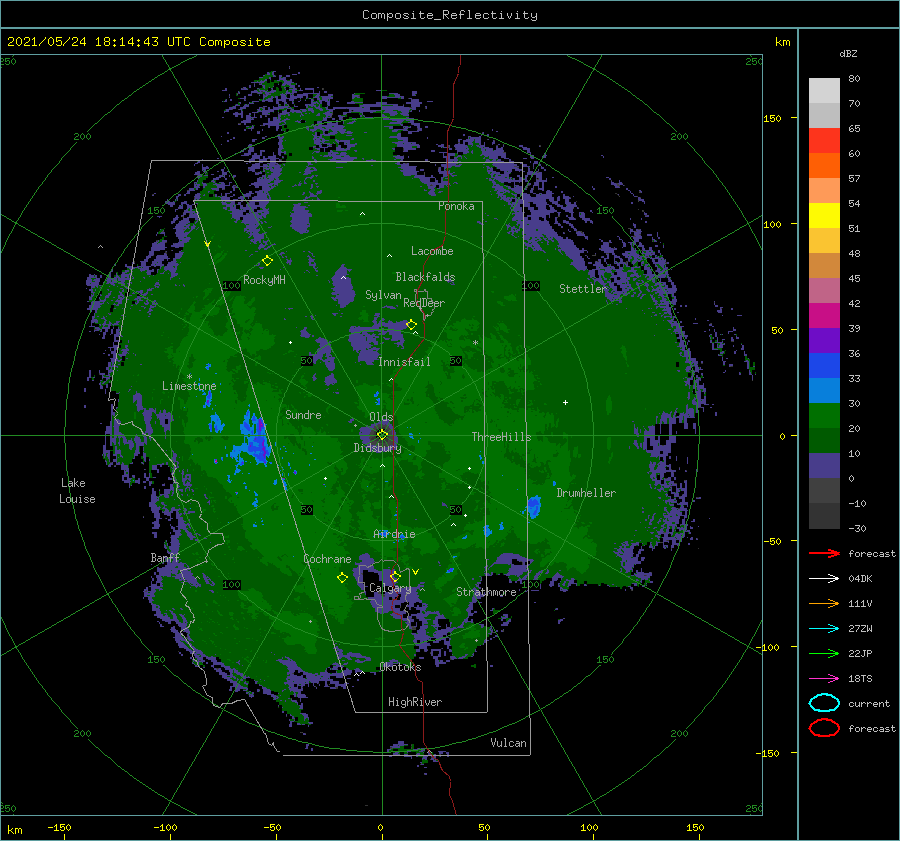This screenshot has height=841, width=900.
Task: Click the dBZ legend heading
Action: click(848, 53)
